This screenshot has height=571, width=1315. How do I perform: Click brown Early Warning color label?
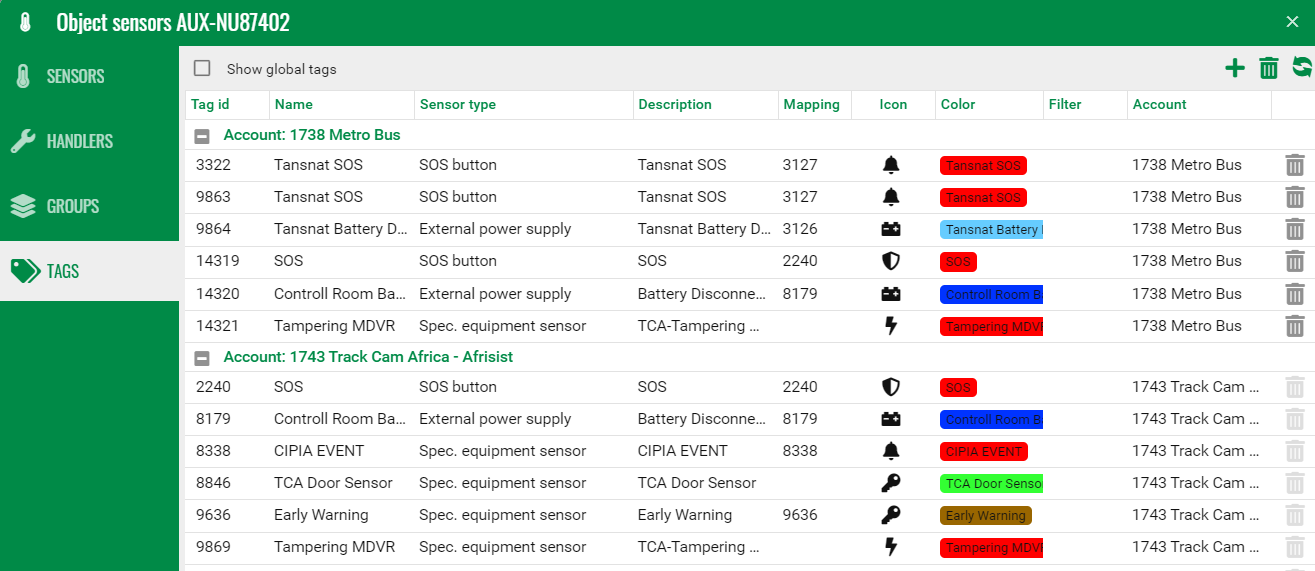986,516
